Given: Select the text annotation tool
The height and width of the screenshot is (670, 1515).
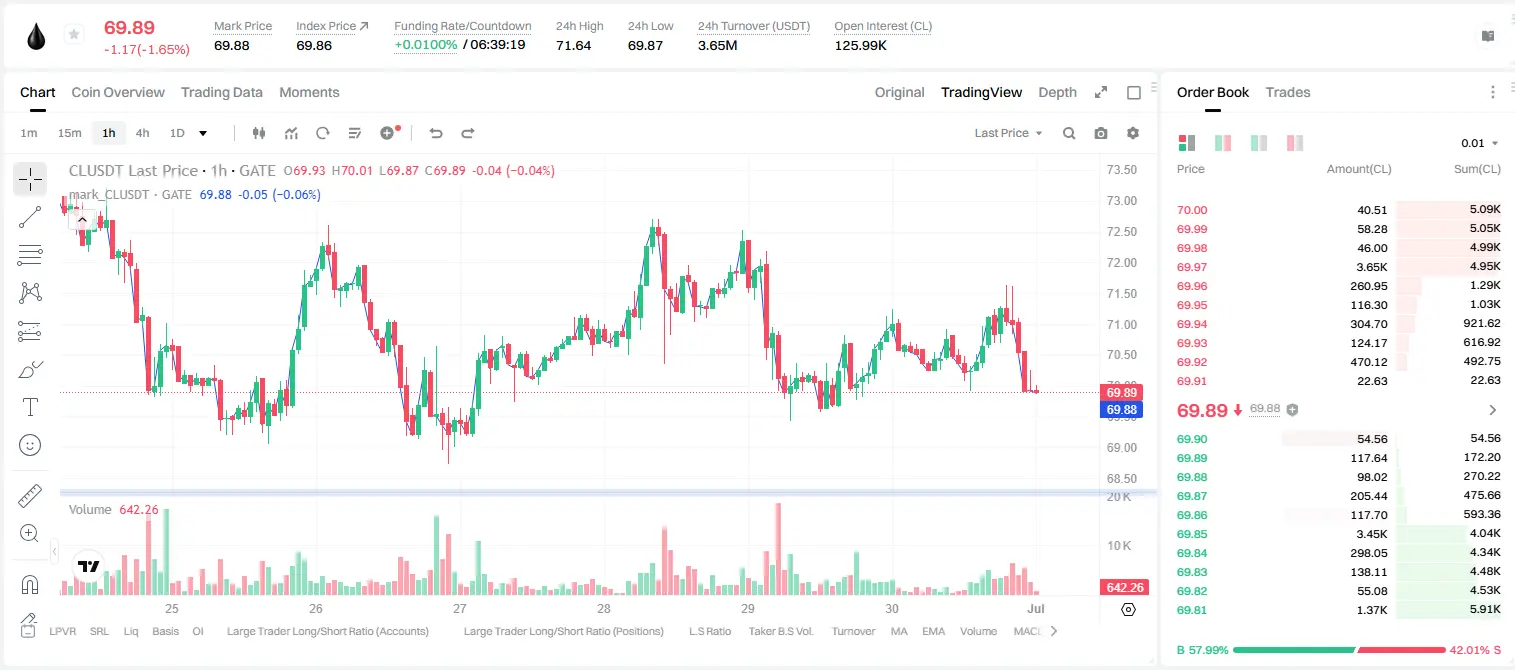Looking at the screenshot, I should click(x=30, y=407).
